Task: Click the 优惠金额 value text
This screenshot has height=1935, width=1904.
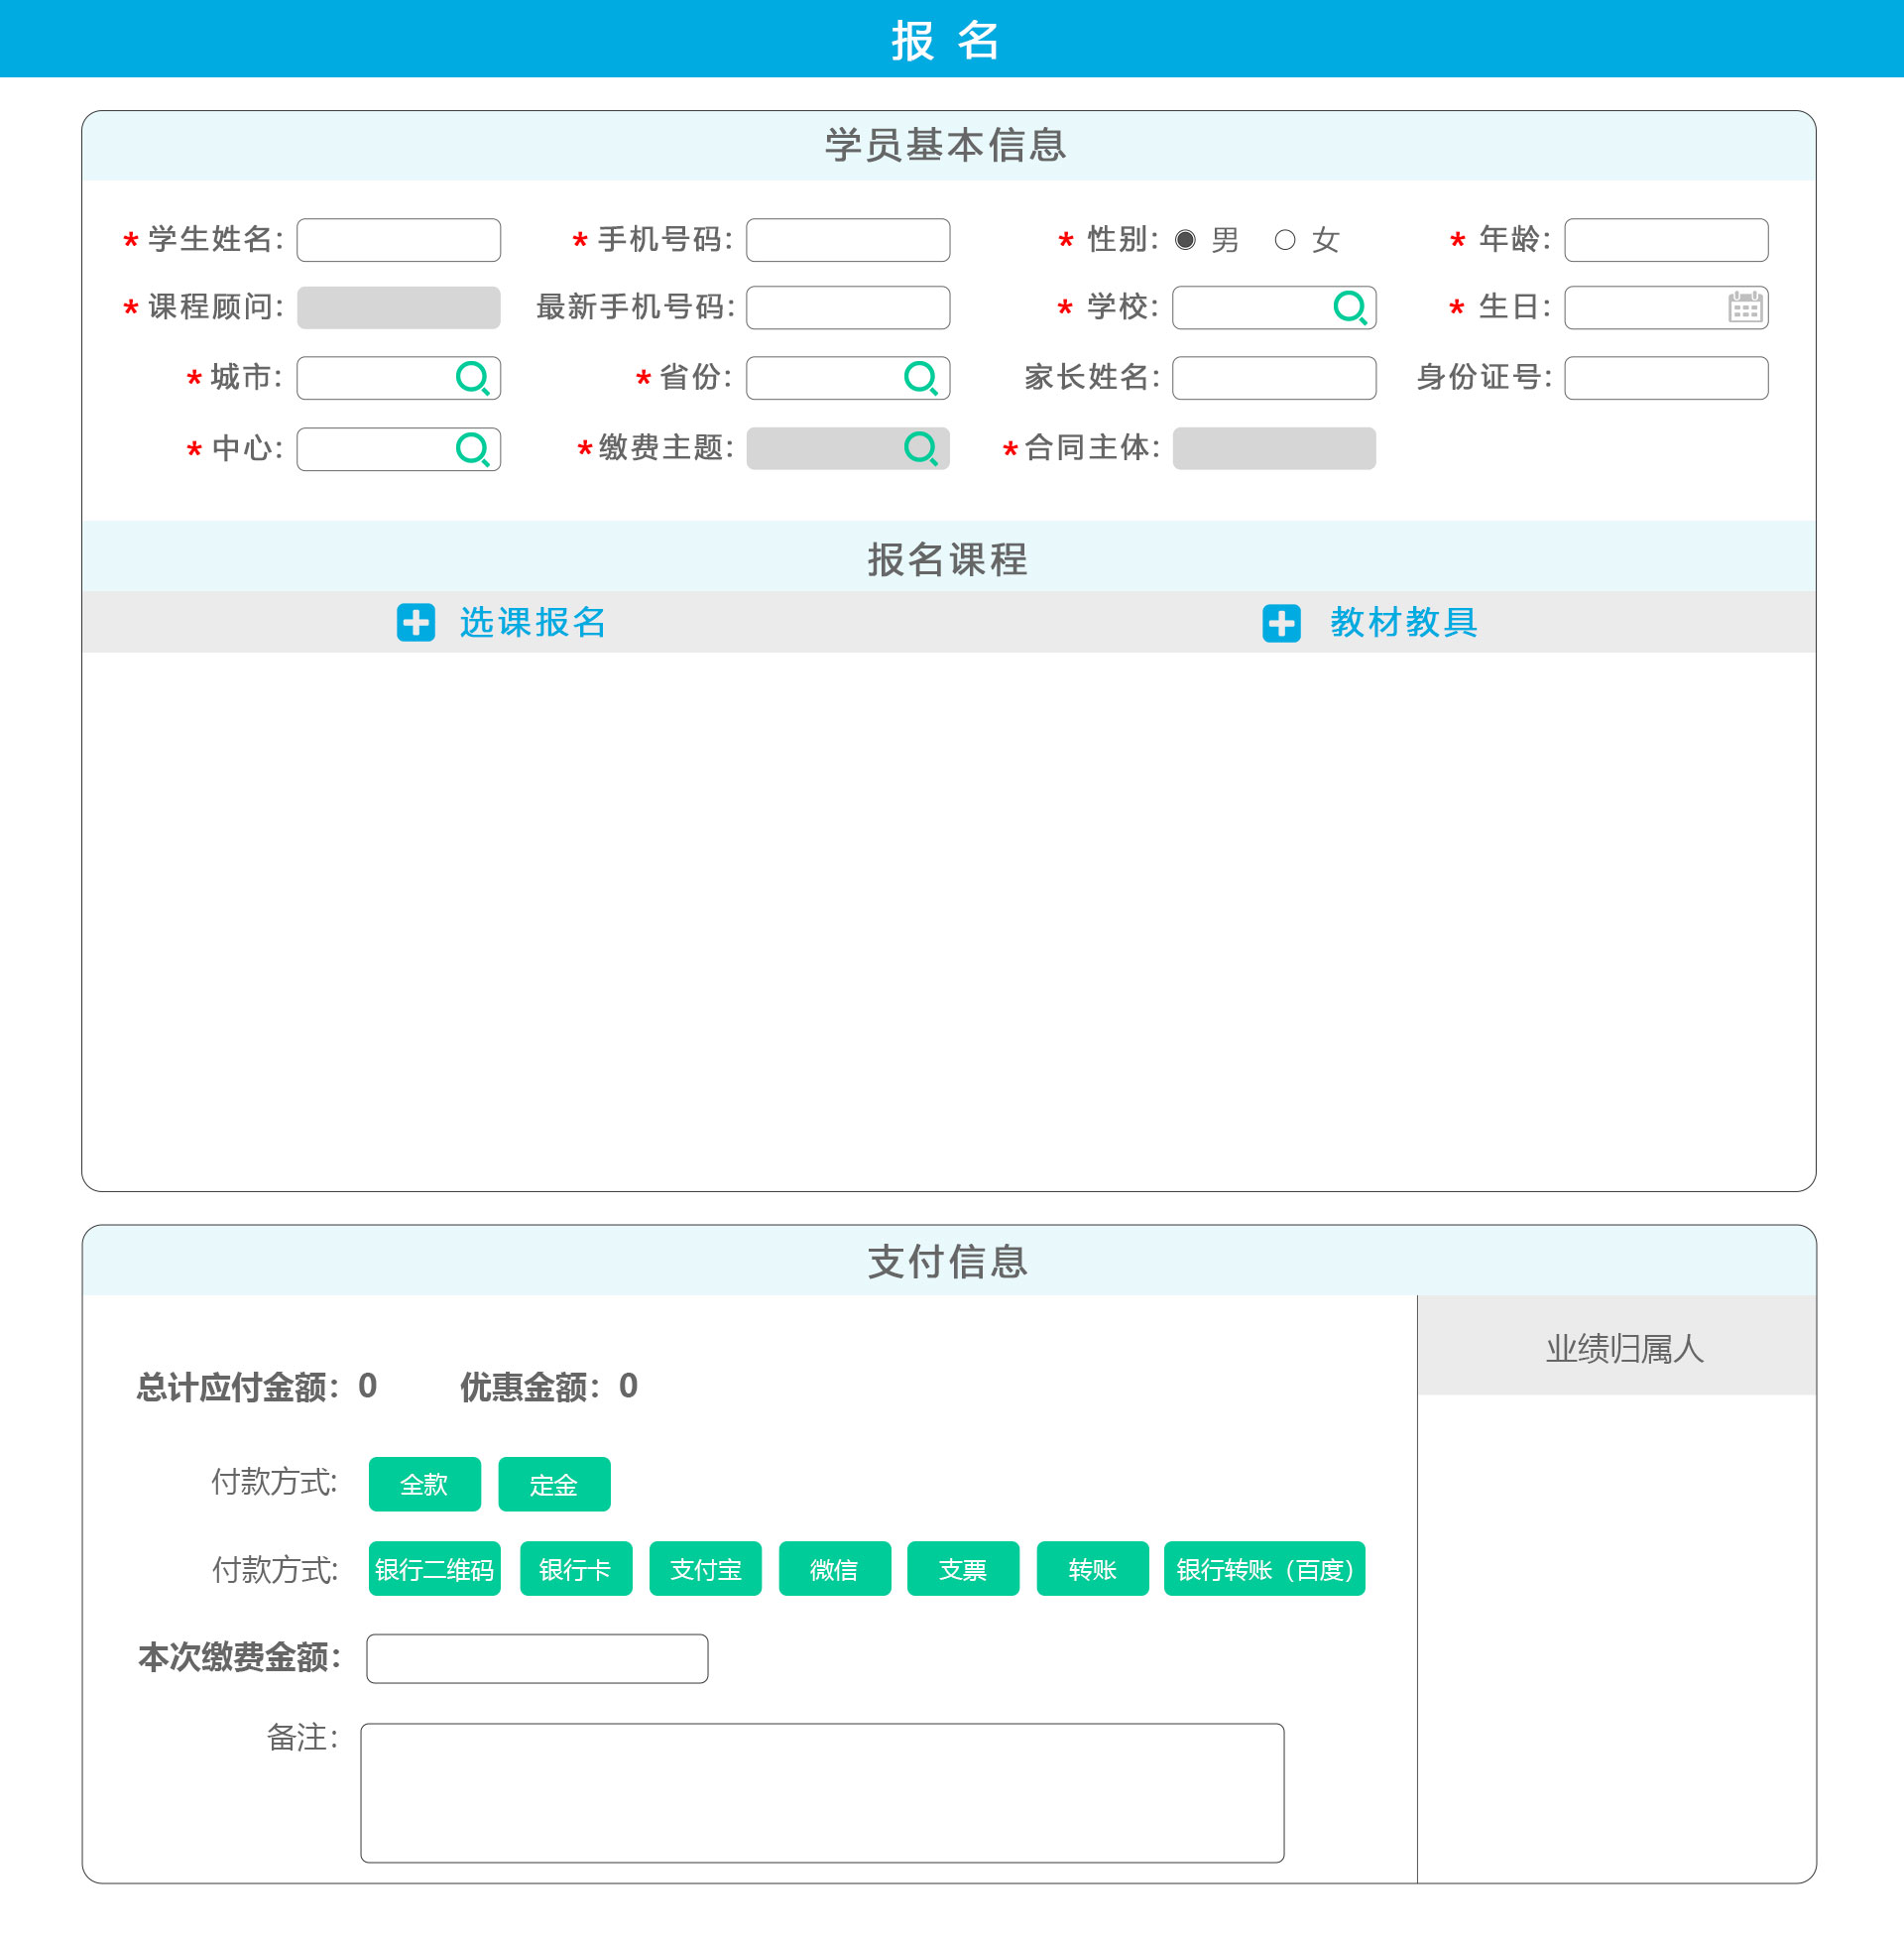Action: (628, 1386)
